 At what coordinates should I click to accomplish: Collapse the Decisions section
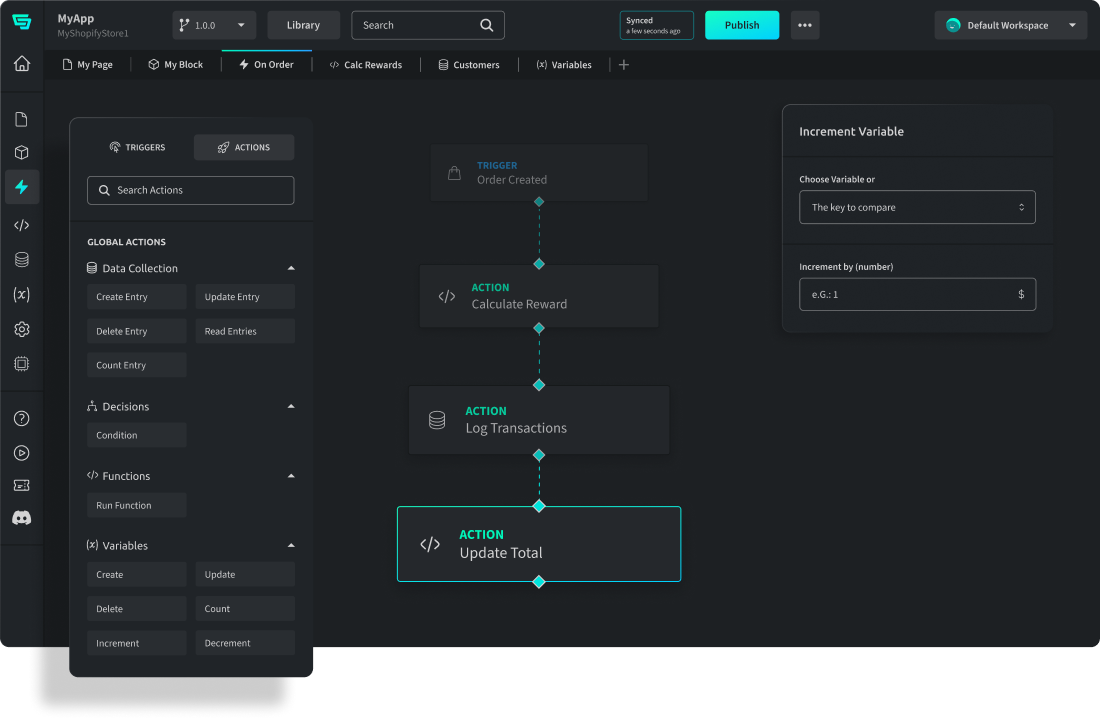coord(290,406)
